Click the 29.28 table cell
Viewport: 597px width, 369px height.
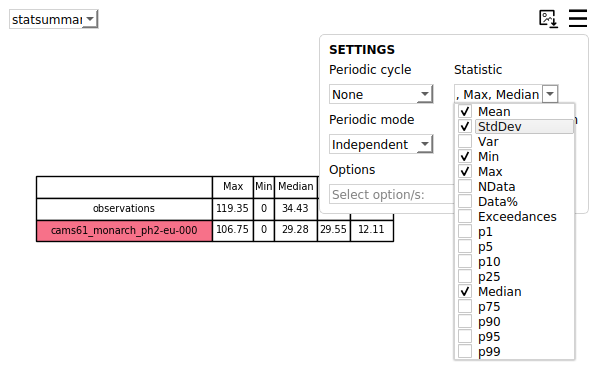[296, 230]
